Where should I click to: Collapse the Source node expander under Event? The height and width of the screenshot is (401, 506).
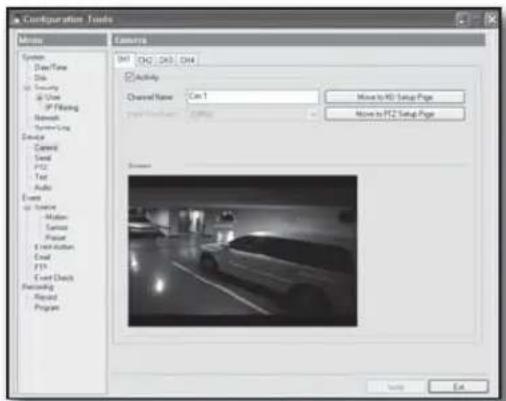27,207
